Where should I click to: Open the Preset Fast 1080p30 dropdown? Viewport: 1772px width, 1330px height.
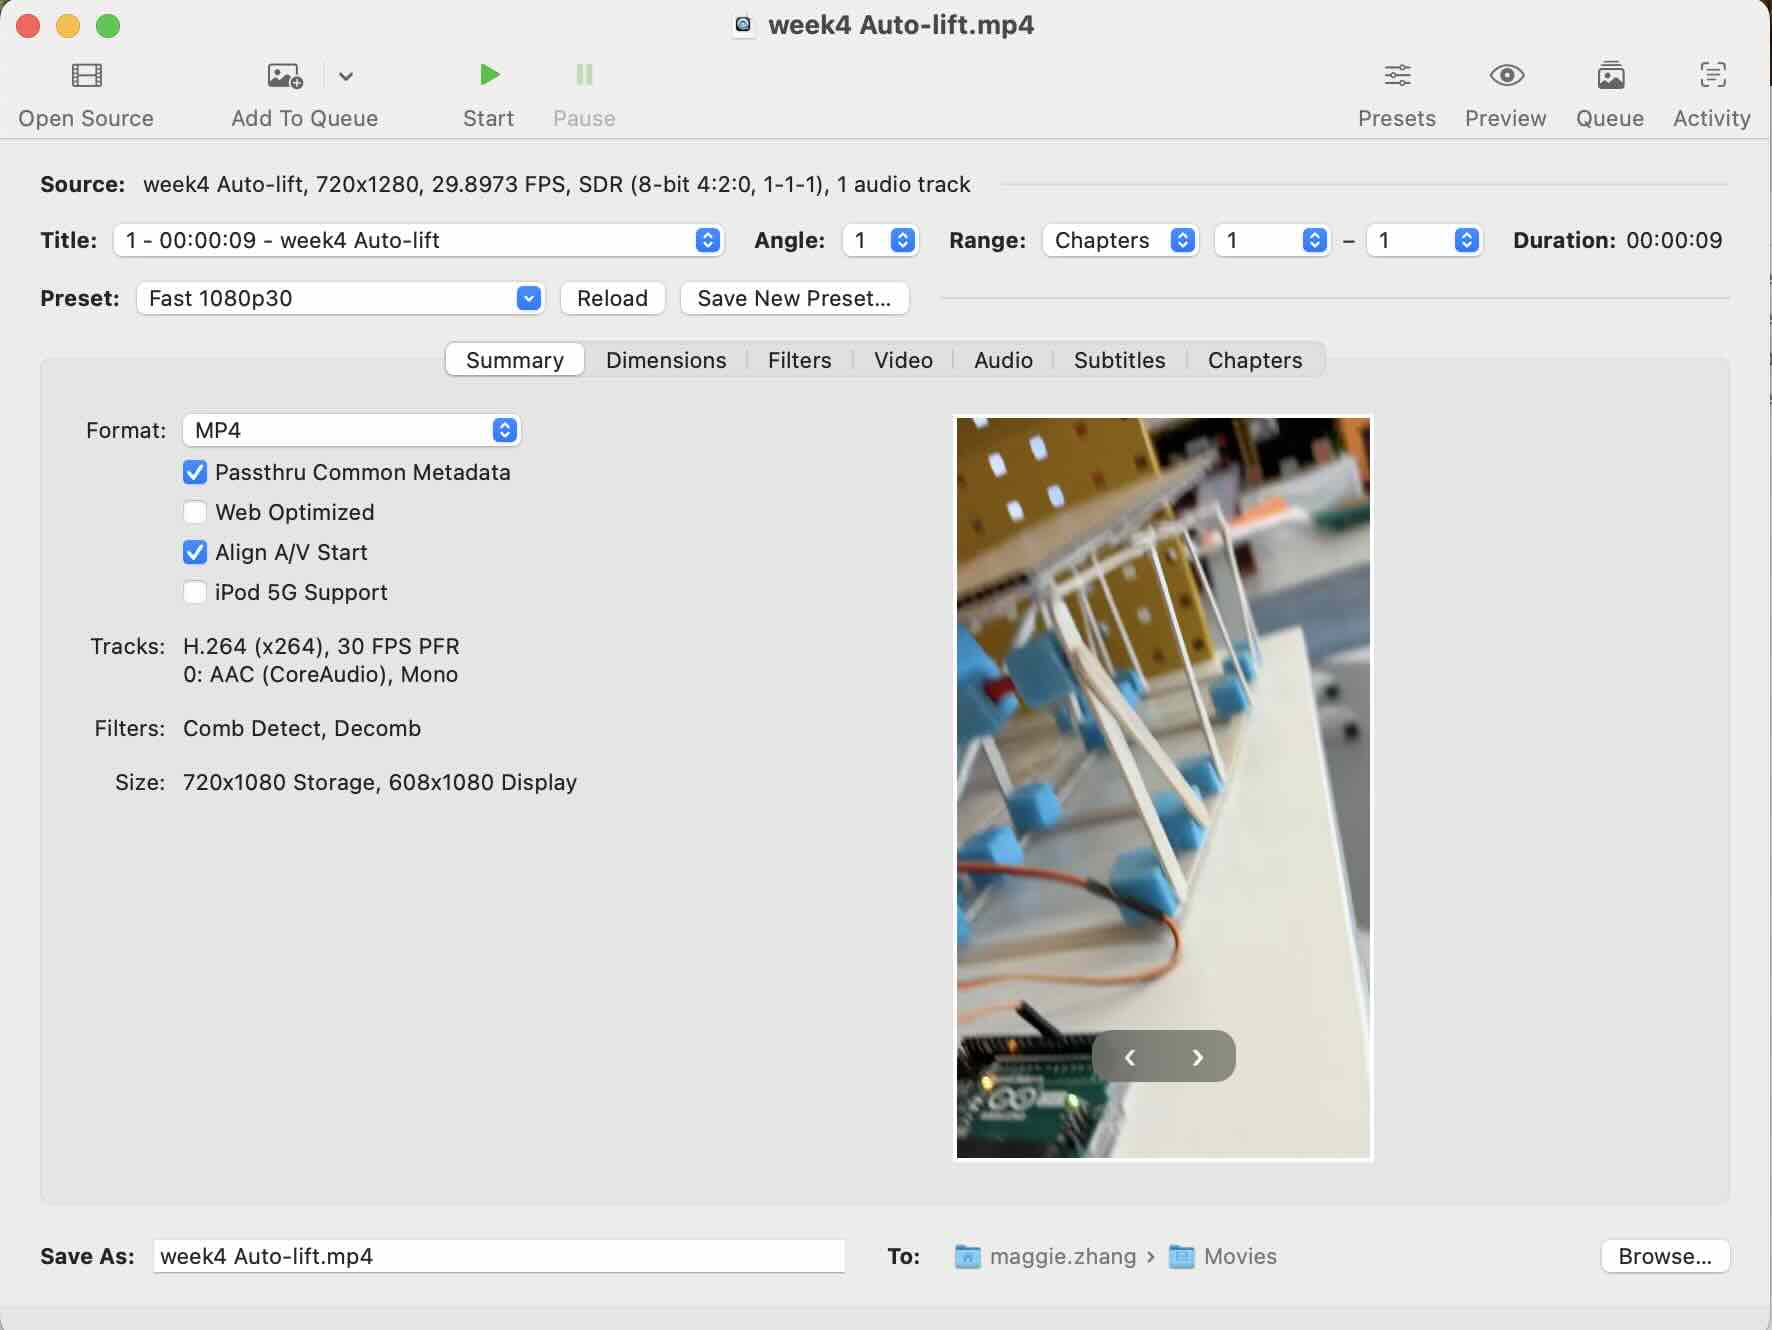point(340,298)
